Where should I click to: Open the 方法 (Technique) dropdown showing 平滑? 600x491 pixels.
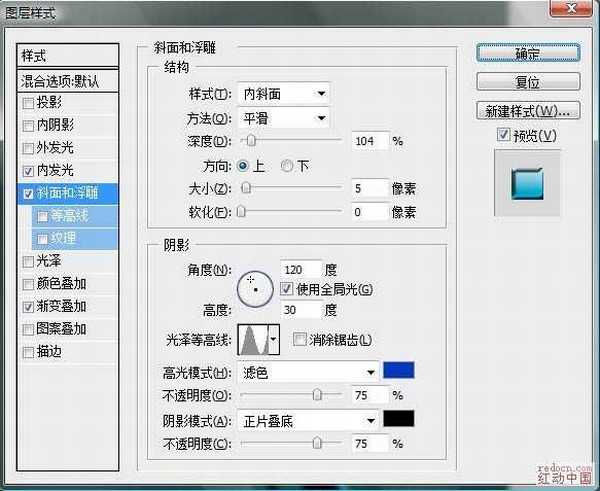(x=284, y=118)
